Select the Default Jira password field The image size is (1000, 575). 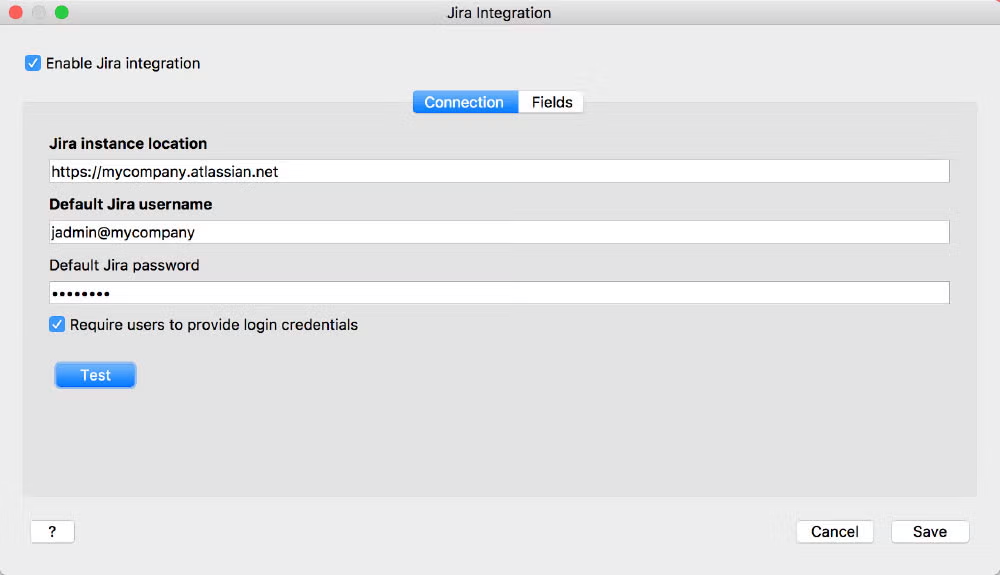(499, 293)
